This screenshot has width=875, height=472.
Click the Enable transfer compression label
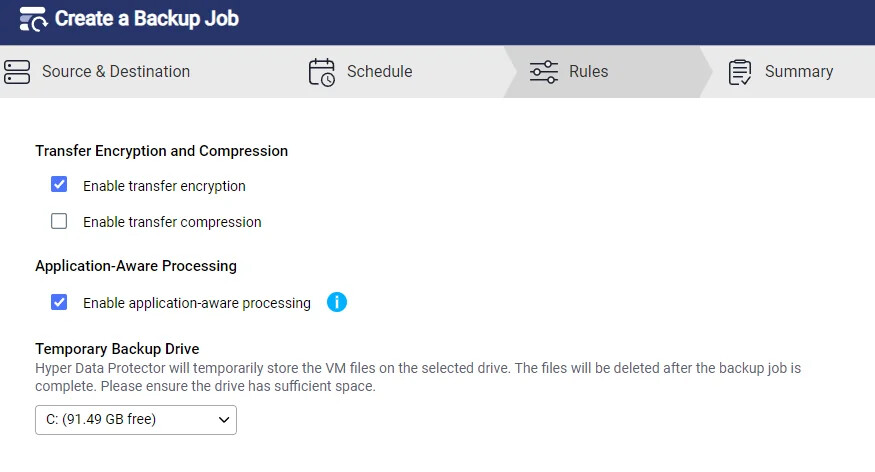[172, 222]
